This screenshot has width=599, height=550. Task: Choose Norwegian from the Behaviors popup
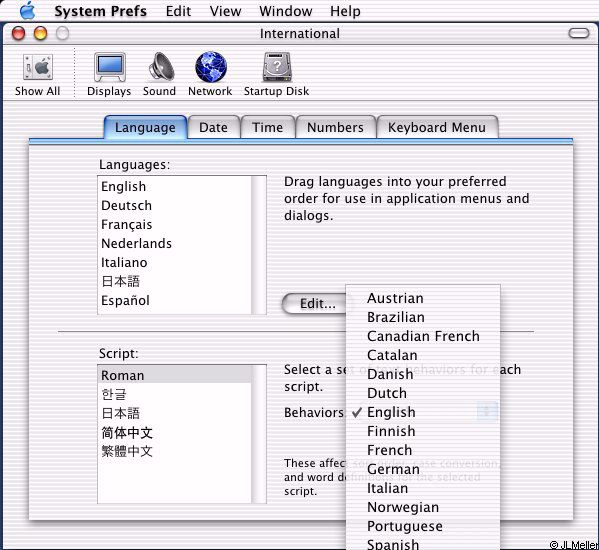423,507
